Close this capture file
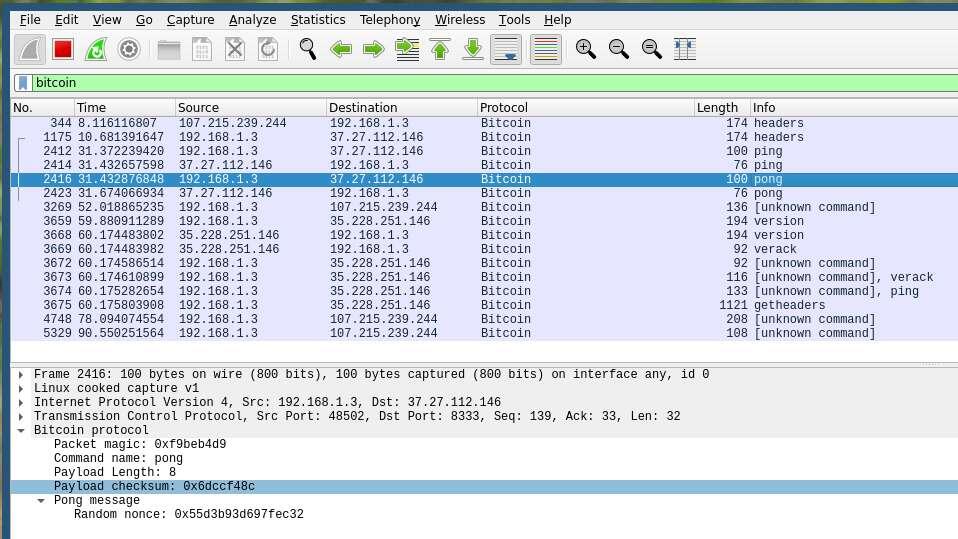This screenshot has height=539, width=958. (235, 50)
